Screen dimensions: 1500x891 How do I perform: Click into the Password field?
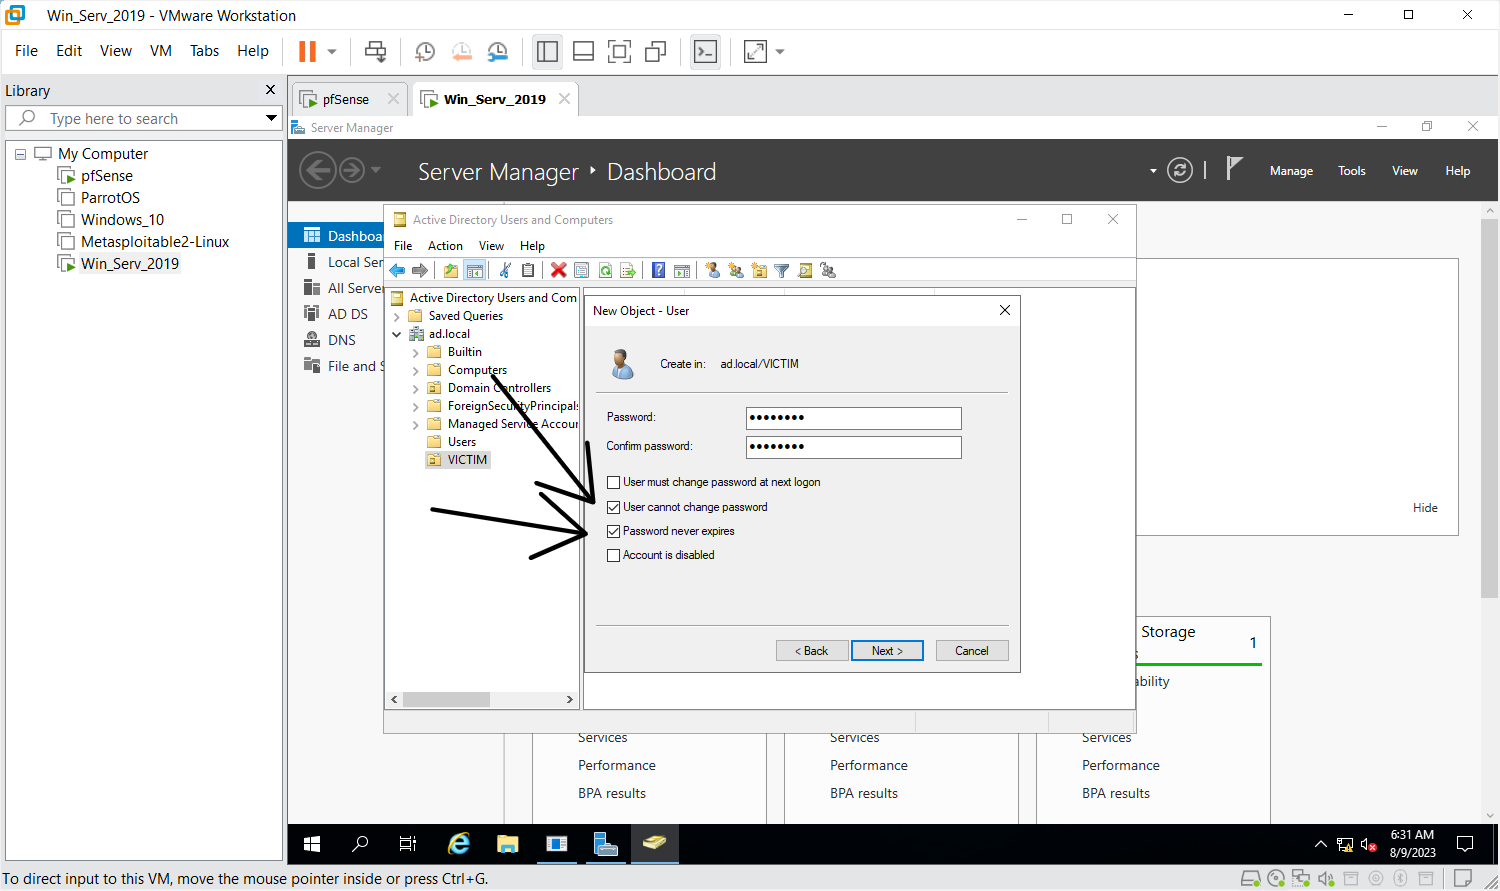point(854,418)
